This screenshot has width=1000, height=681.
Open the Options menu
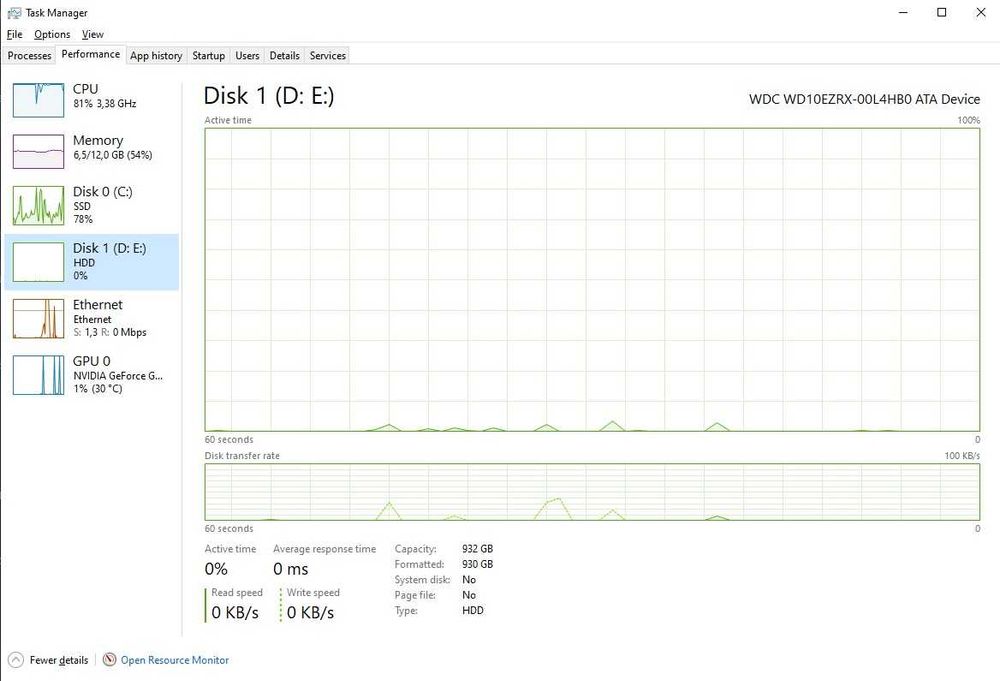pyautogui.click(x=52, y=34)
